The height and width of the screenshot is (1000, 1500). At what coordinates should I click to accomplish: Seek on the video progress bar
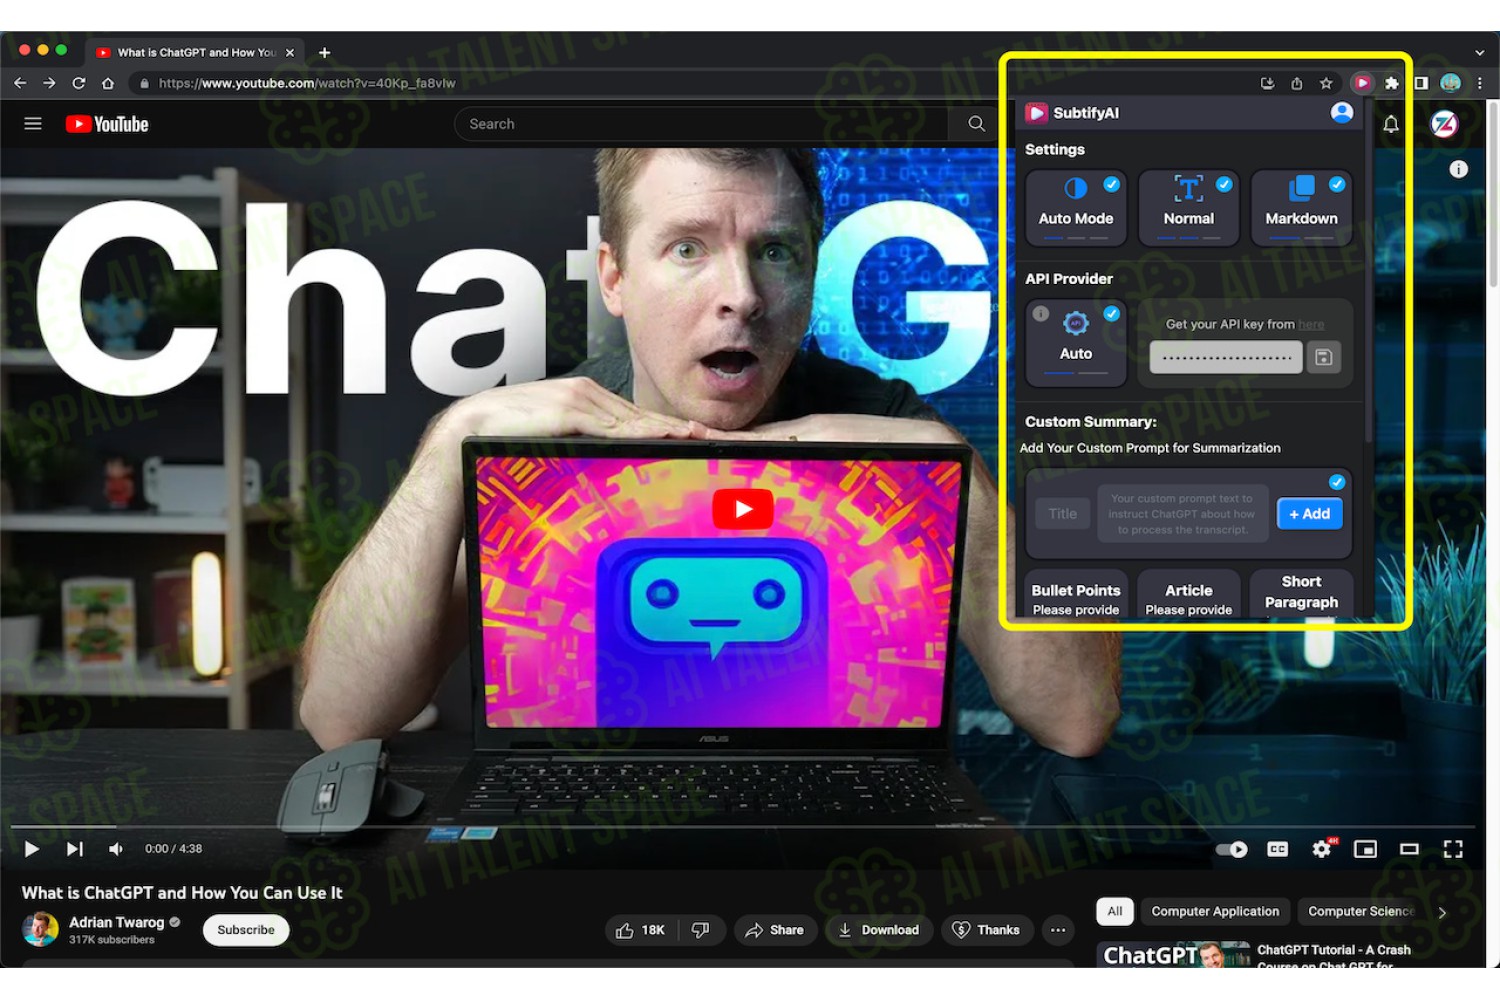tap(742, 827)
